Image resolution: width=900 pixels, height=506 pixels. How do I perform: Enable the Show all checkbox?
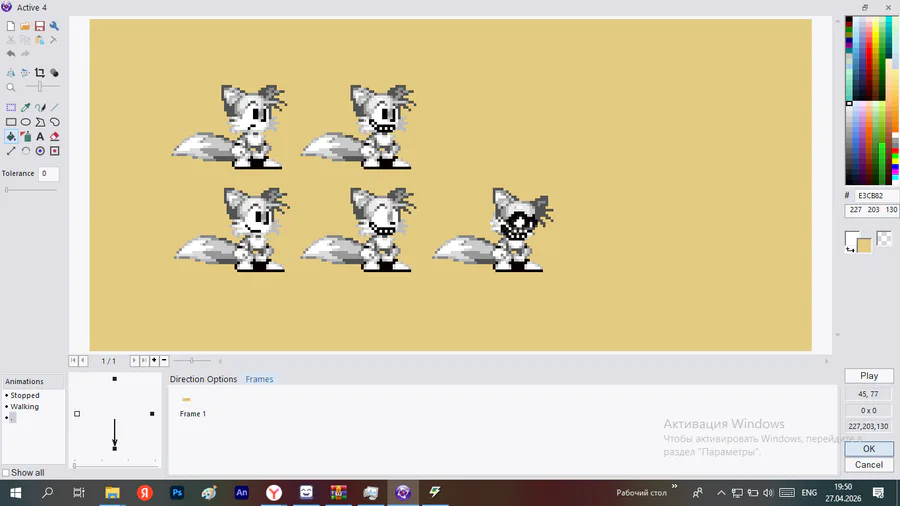click(6, 473)
